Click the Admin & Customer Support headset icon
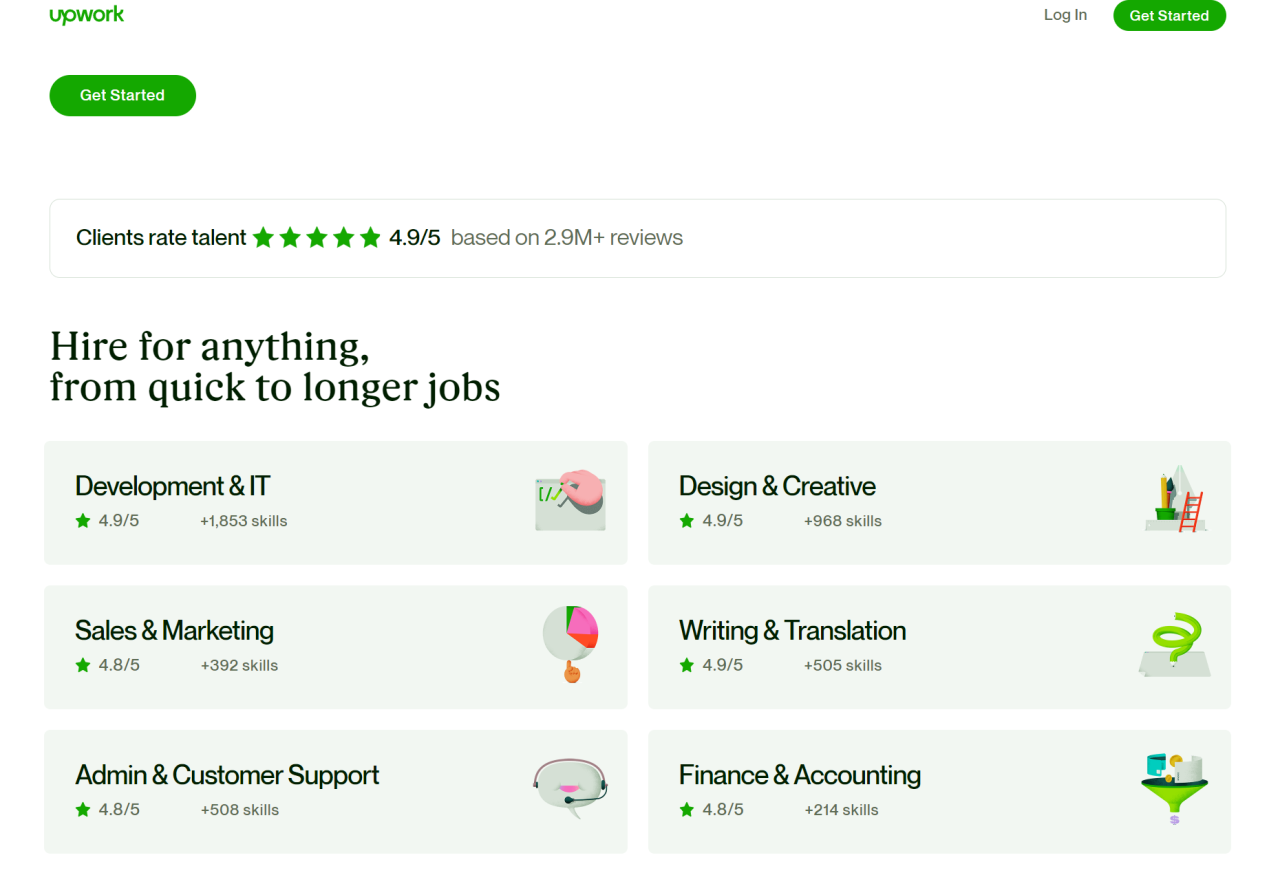Viewport: 1280px width, 875px height. click(x=570, y=787)
